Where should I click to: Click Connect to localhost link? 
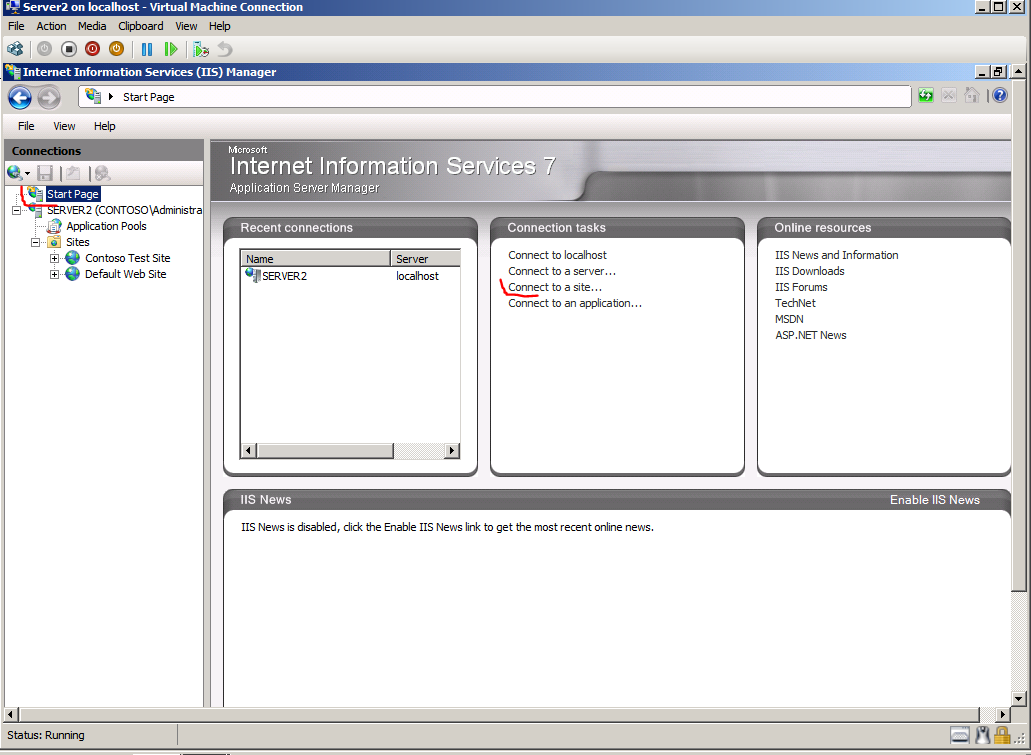(558, 255)
